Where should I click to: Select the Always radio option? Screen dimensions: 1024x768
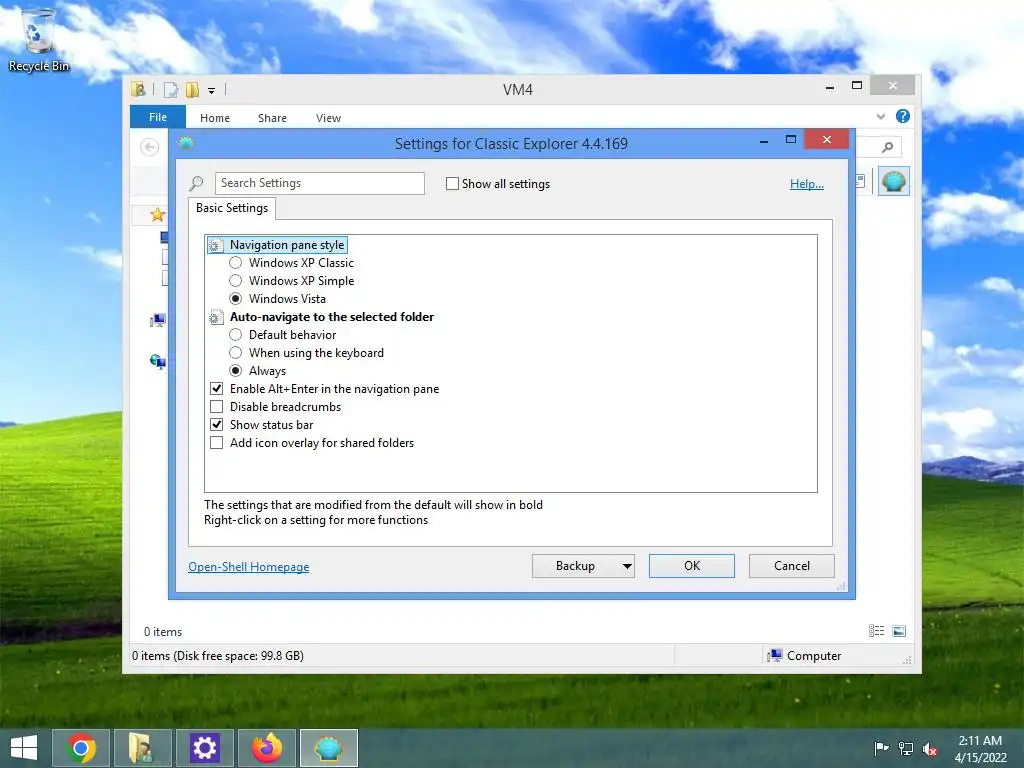pyautogui.click(x=236, y=371)
